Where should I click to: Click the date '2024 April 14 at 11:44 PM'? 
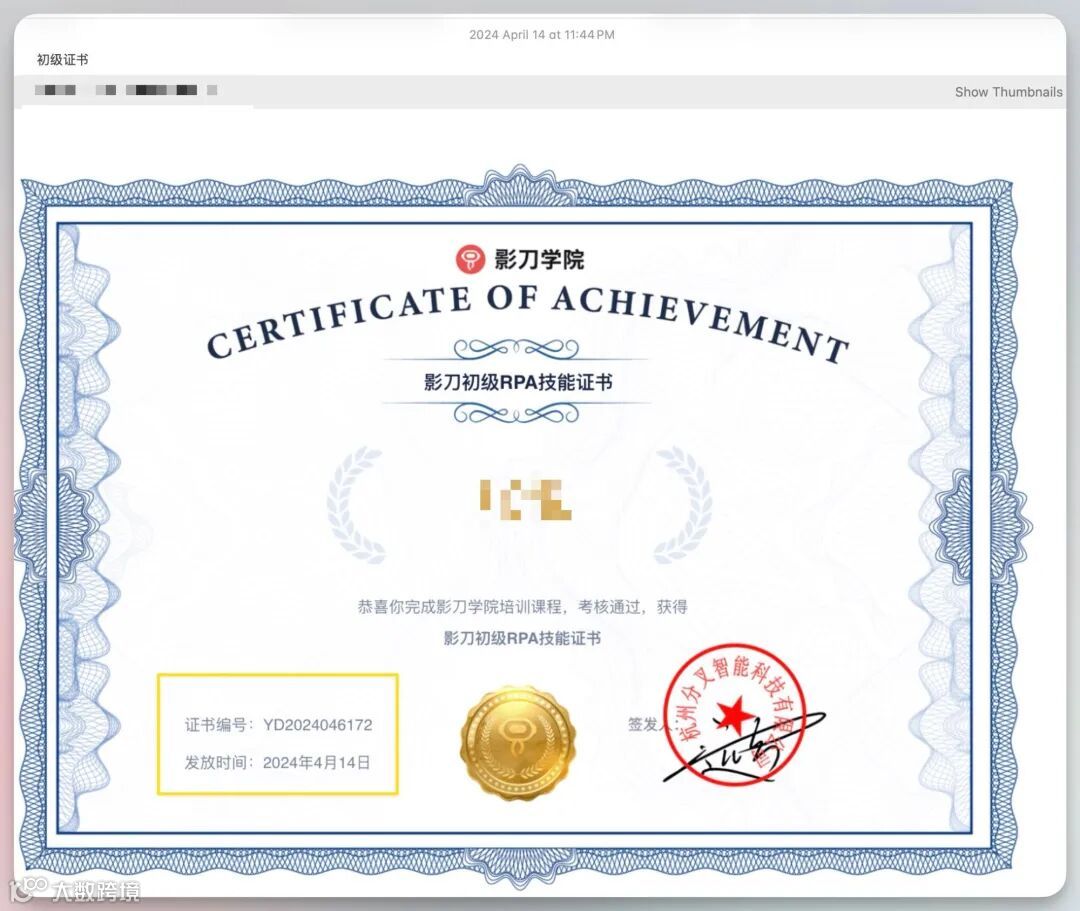point(541,34)
